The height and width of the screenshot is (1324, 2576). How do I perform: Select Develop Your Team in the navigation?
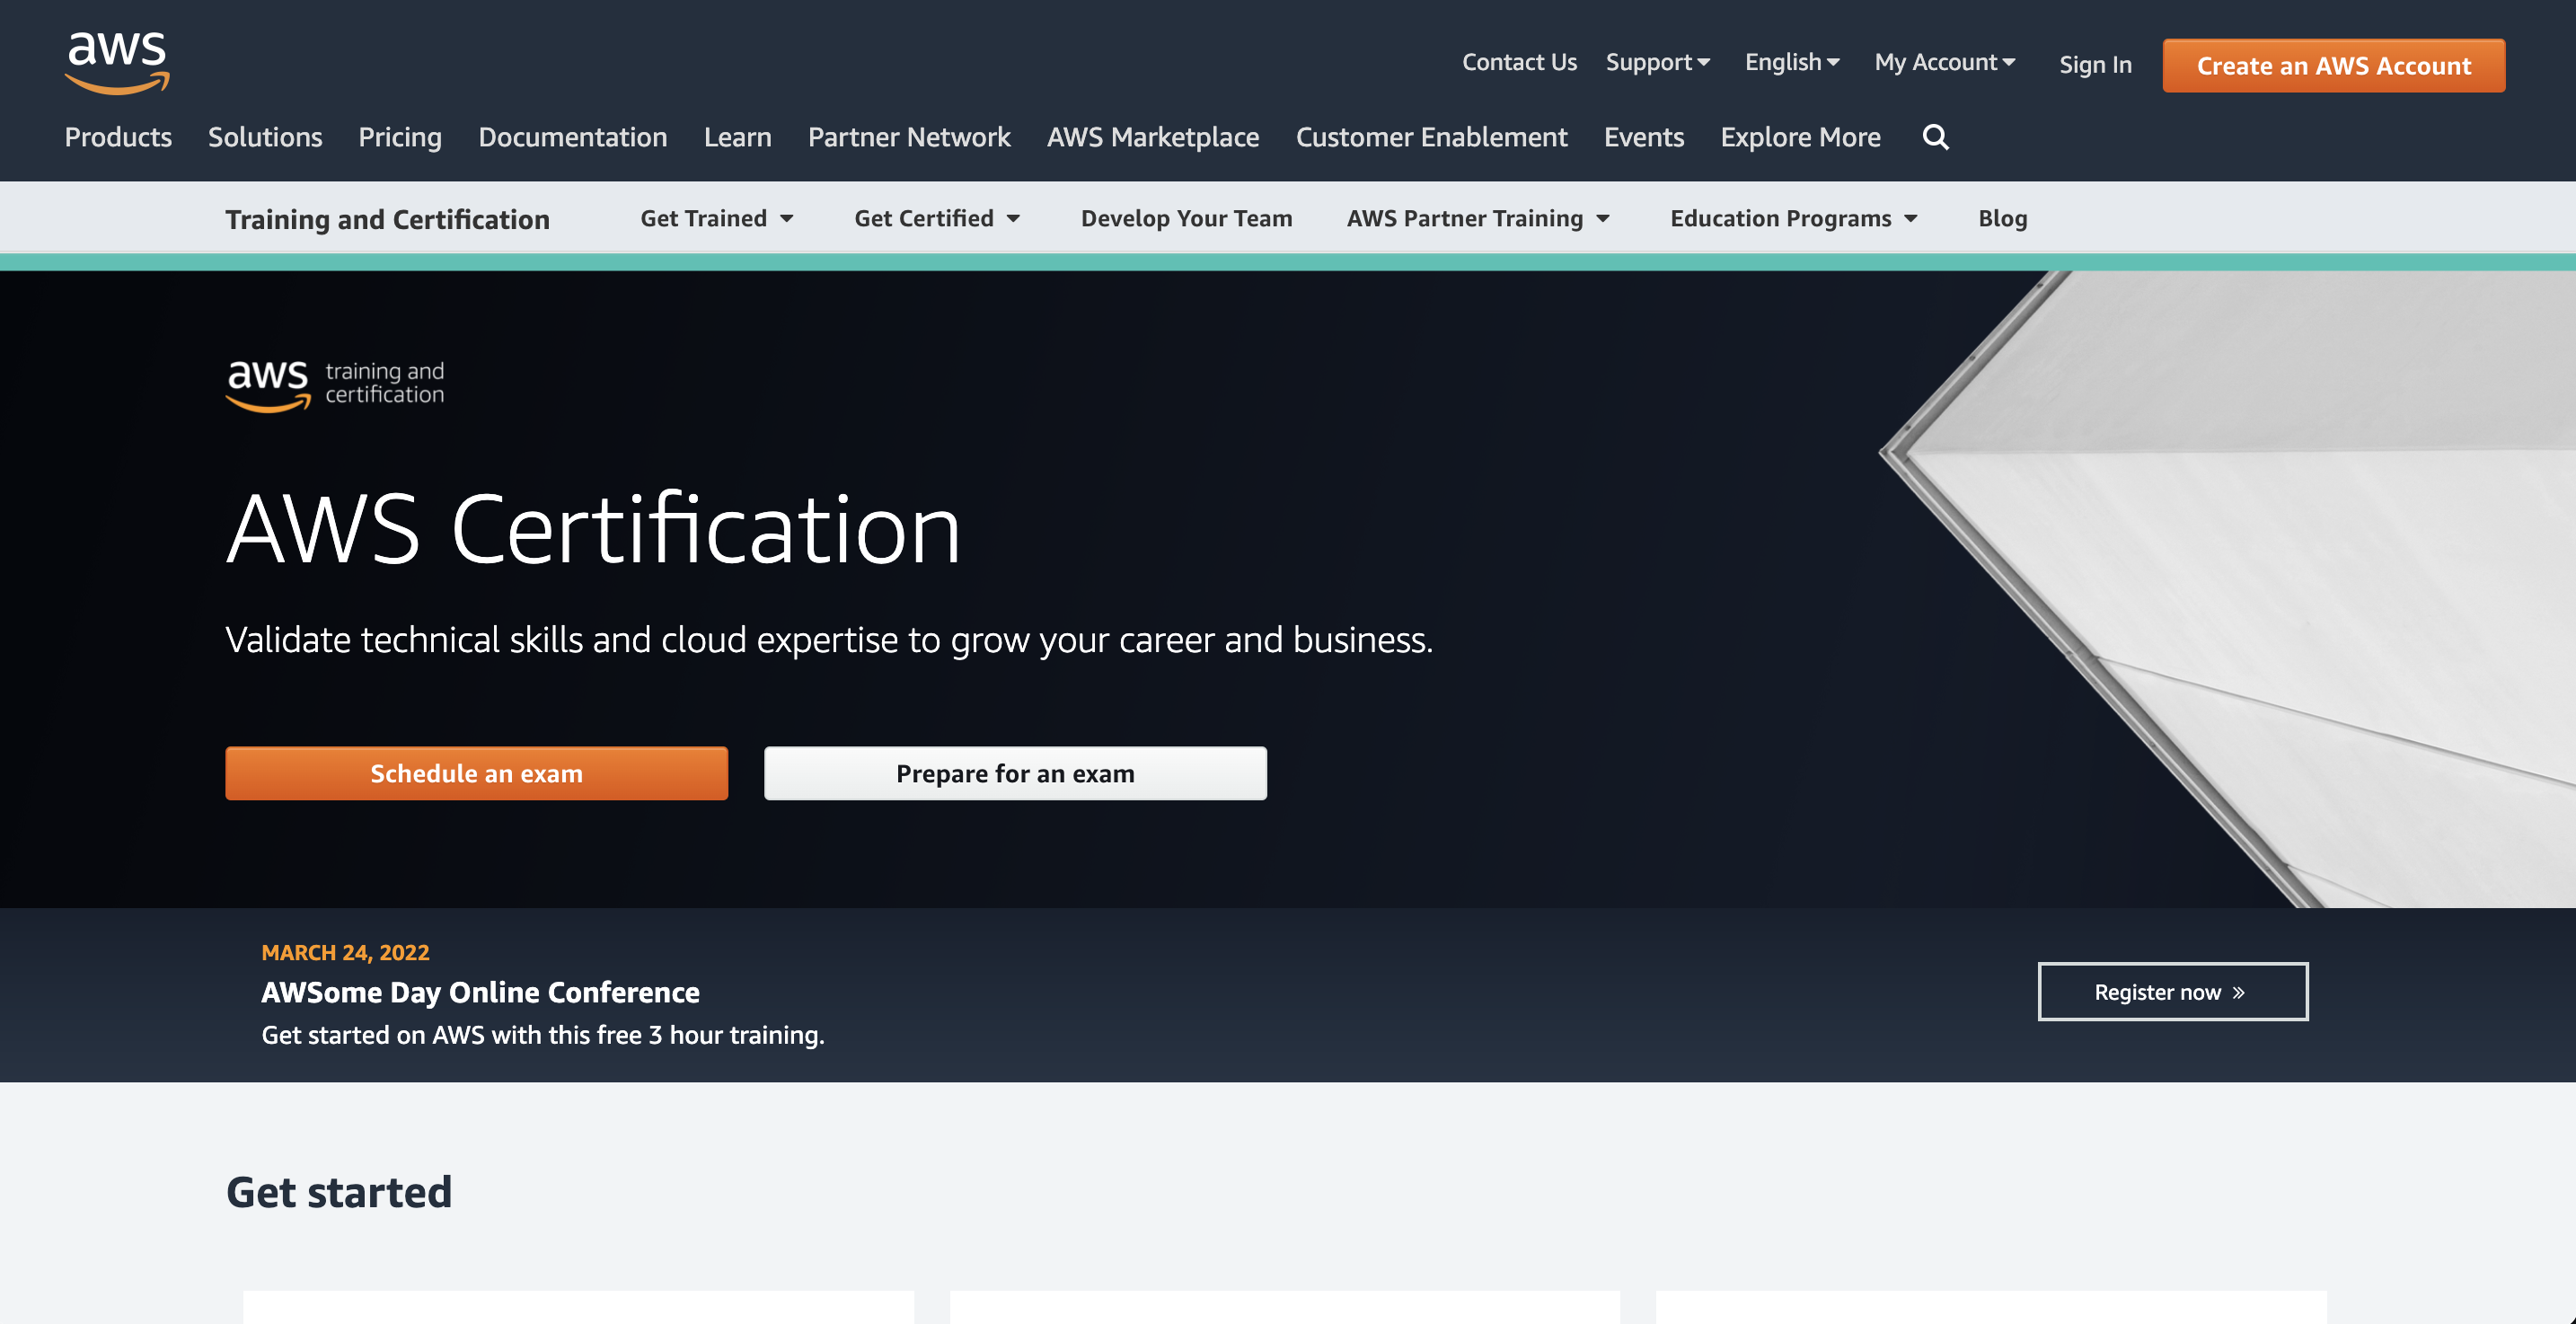click(1186, 218)
